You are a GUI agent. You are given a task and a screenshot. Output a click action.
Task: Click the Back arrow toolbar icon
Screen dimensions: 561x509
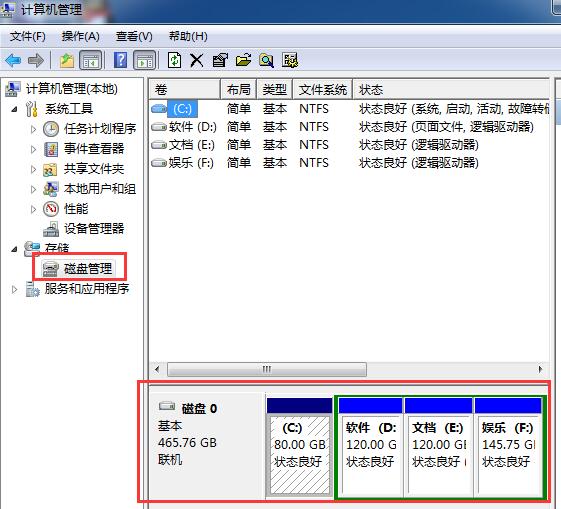tap(13, 60)
